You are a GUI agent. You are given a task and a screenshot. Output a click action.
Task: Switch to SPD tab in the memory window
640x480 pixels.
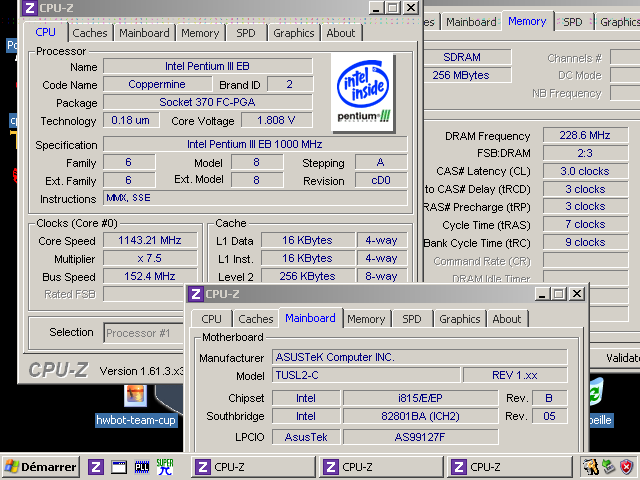(x=573, y=22)
